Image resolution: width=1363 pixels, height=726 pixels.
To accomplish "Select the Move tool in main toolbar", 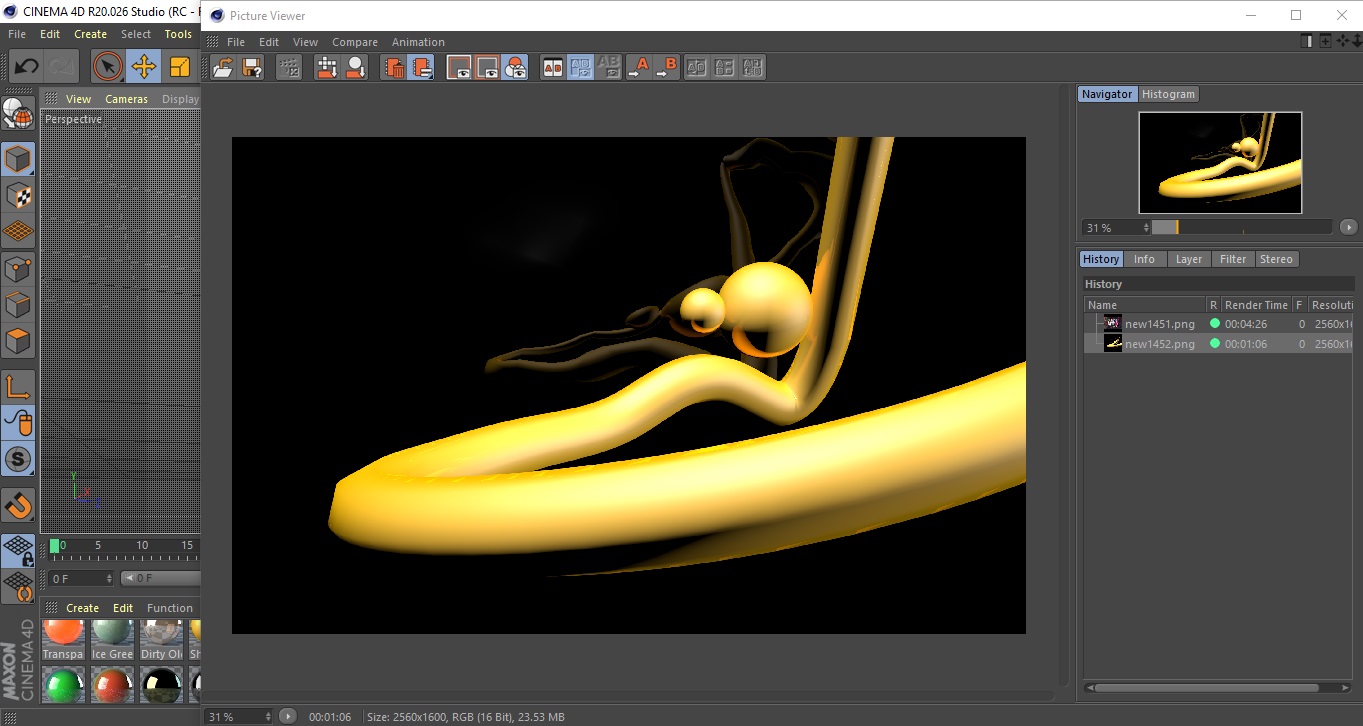I will 144,67.
